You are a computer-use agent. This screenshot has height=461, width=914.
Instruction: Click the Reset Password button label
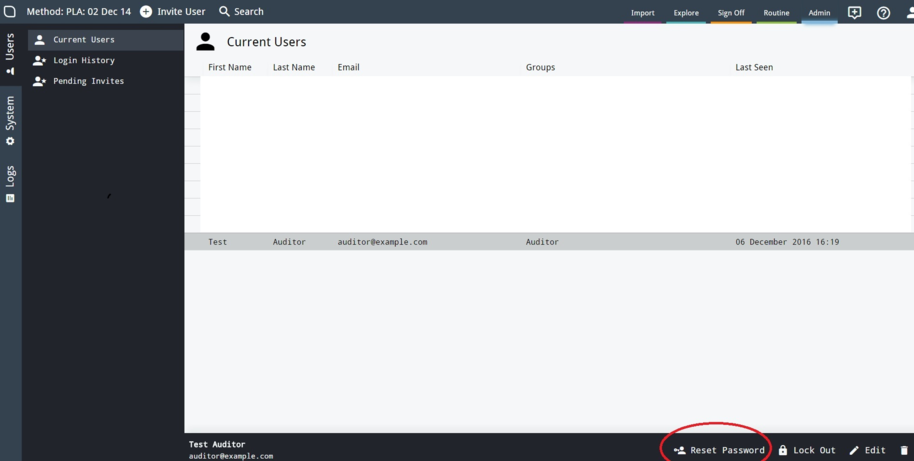(x=727, y=451)
